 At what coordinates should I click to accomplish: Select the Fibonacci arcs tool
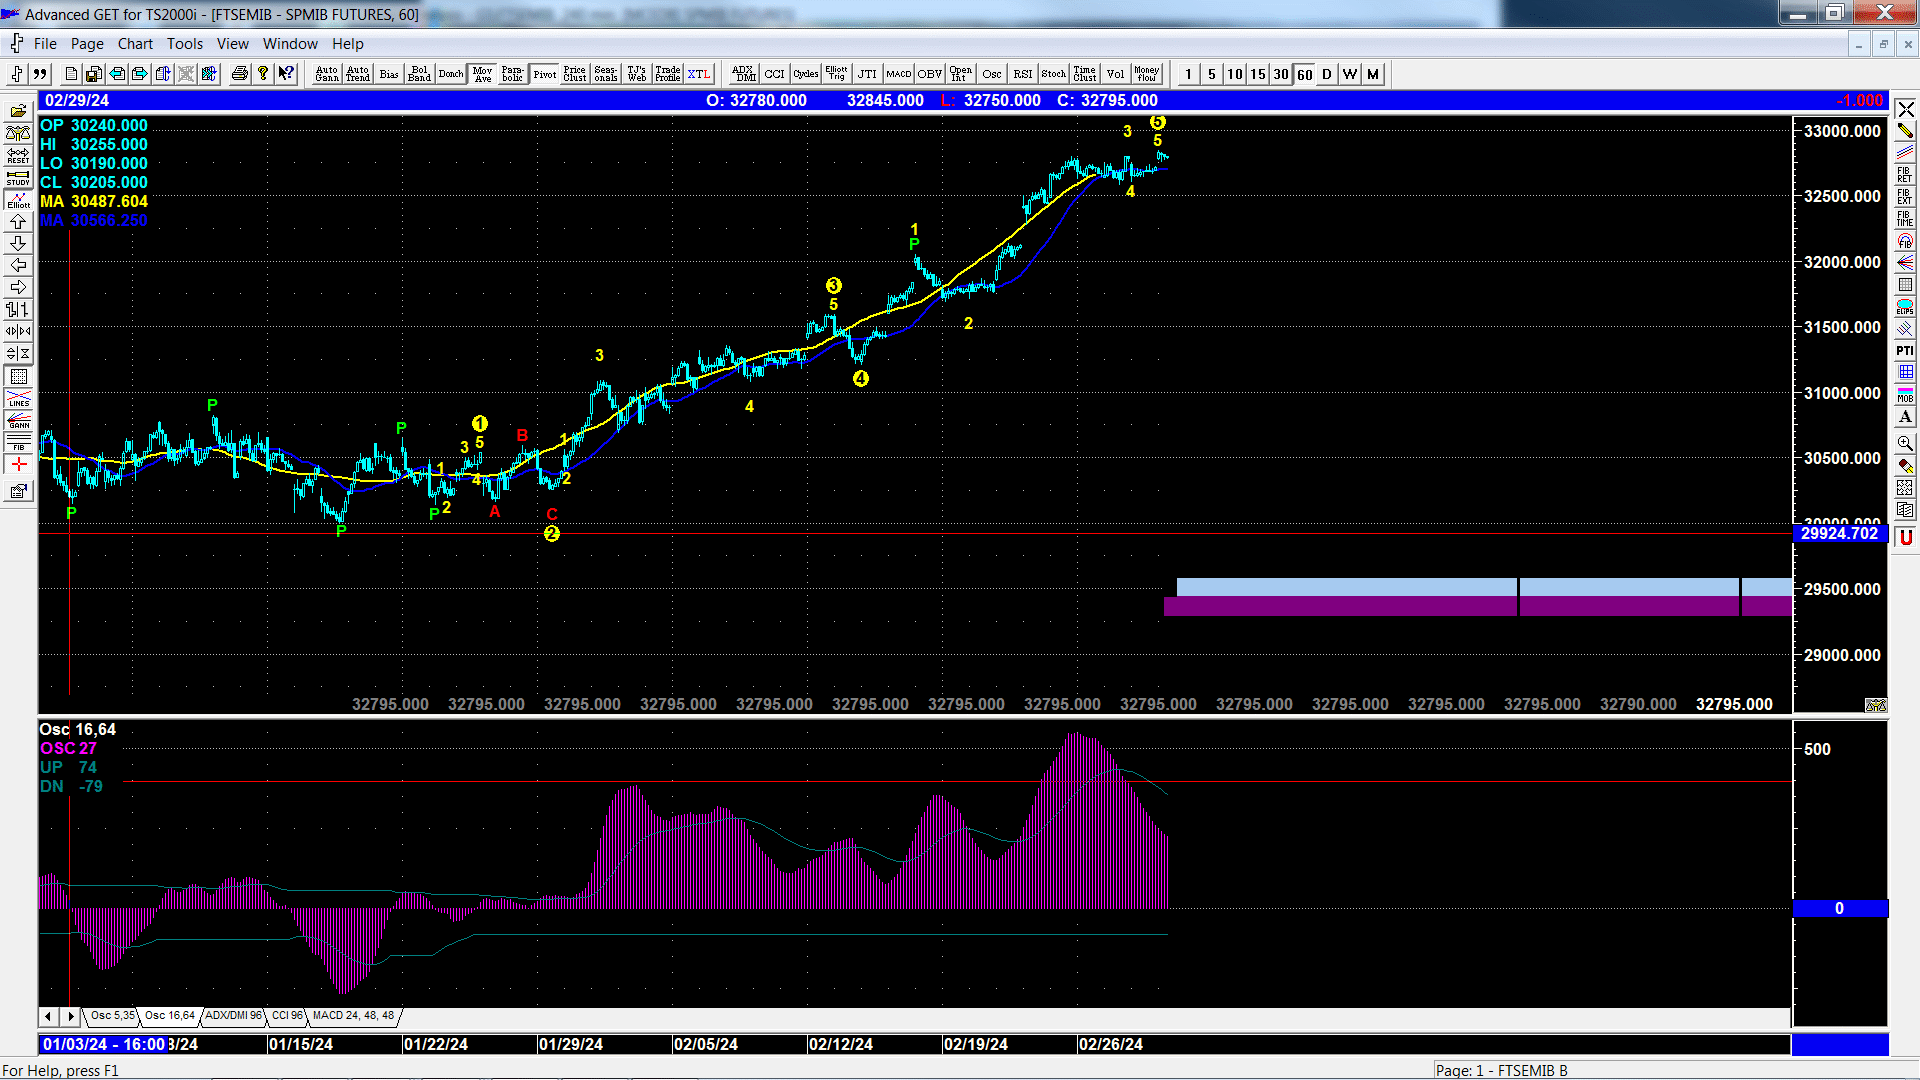pyautogui.click(x=1905, y=241)
